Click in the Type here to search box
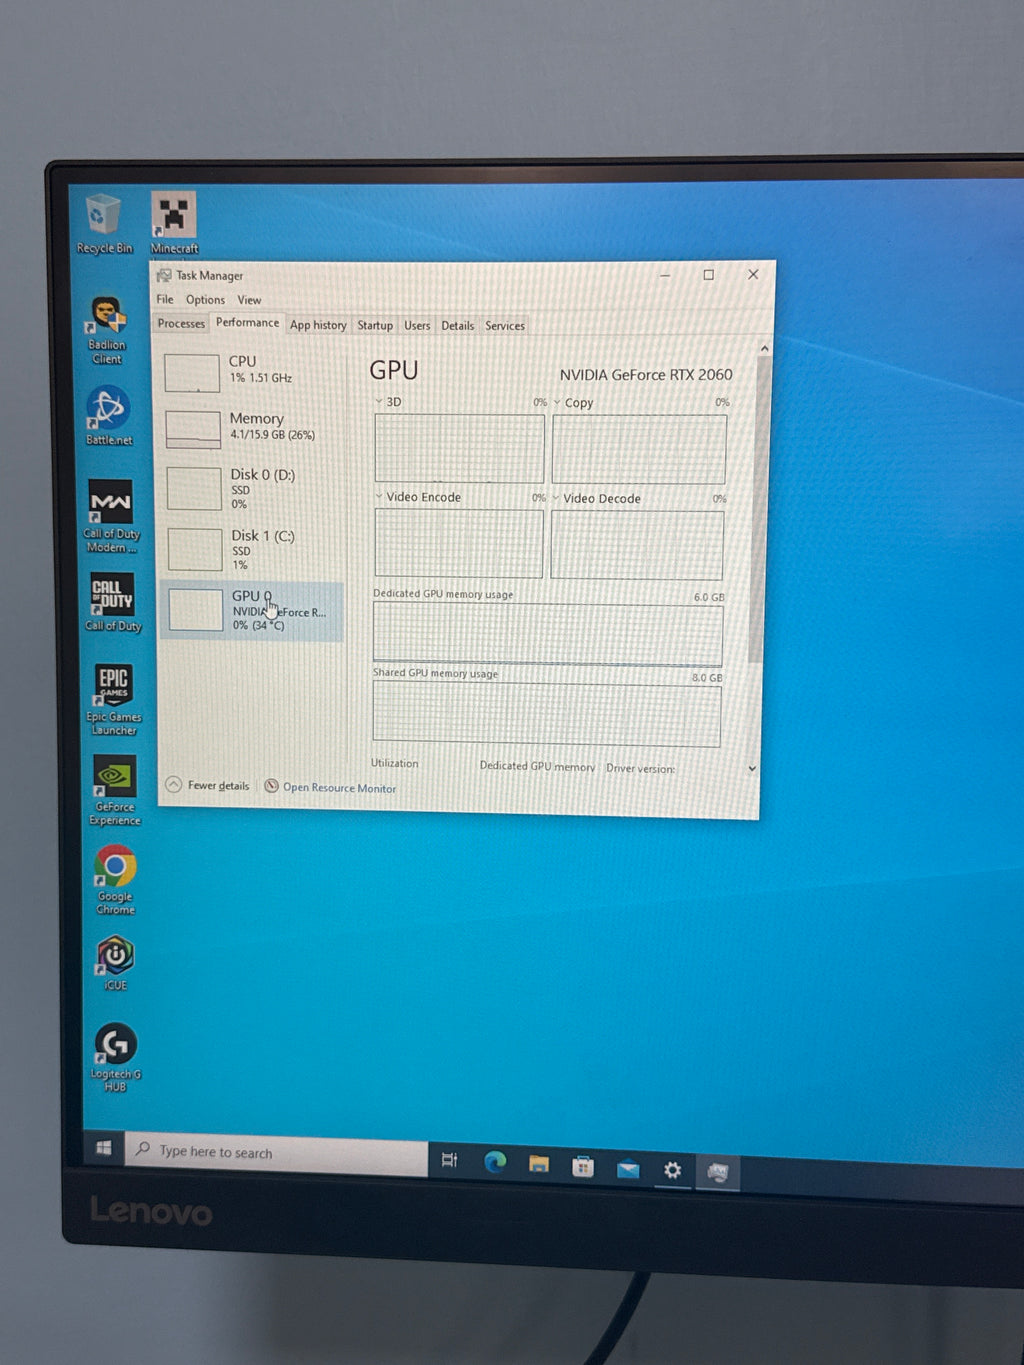The image size is (1024, 1365). 277,1154
